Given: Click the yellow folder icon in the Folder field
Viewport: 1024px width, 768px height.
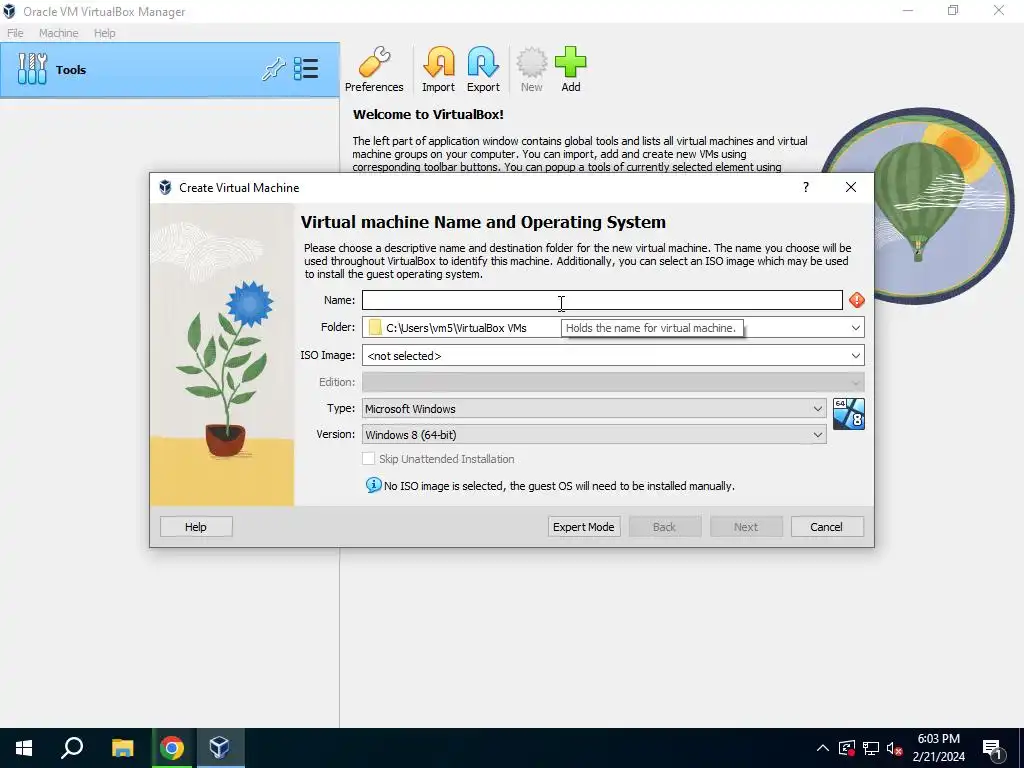Looking at the screenshot, I should [375, 327].
